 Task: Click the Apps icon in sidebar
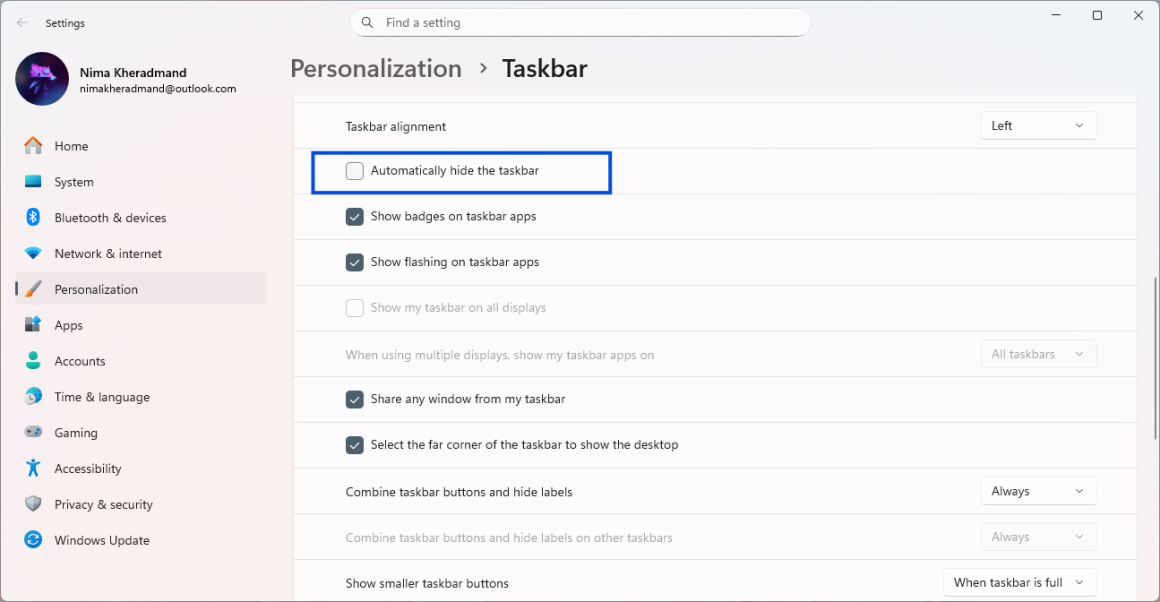coord(34,325)
